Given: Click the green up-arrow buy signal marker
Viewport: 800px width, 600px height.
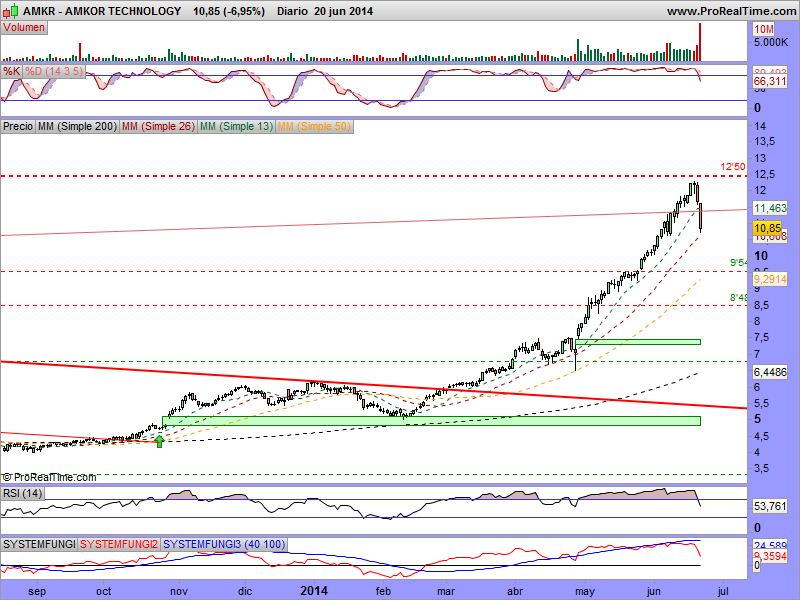Looking at the screenshot, I should 160,441.
